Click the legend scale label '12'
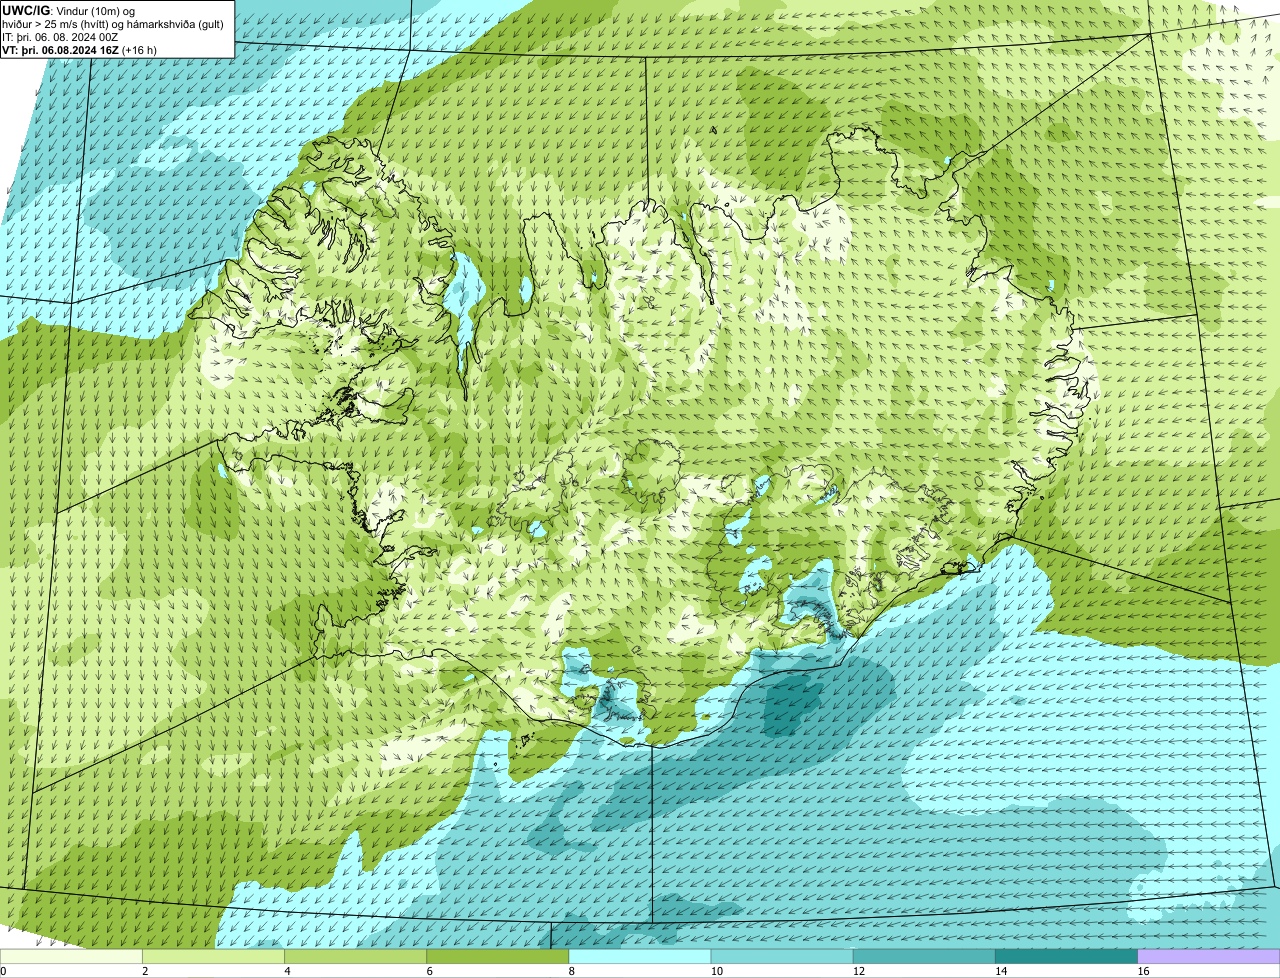1280x978 pixels. (858, 971)
